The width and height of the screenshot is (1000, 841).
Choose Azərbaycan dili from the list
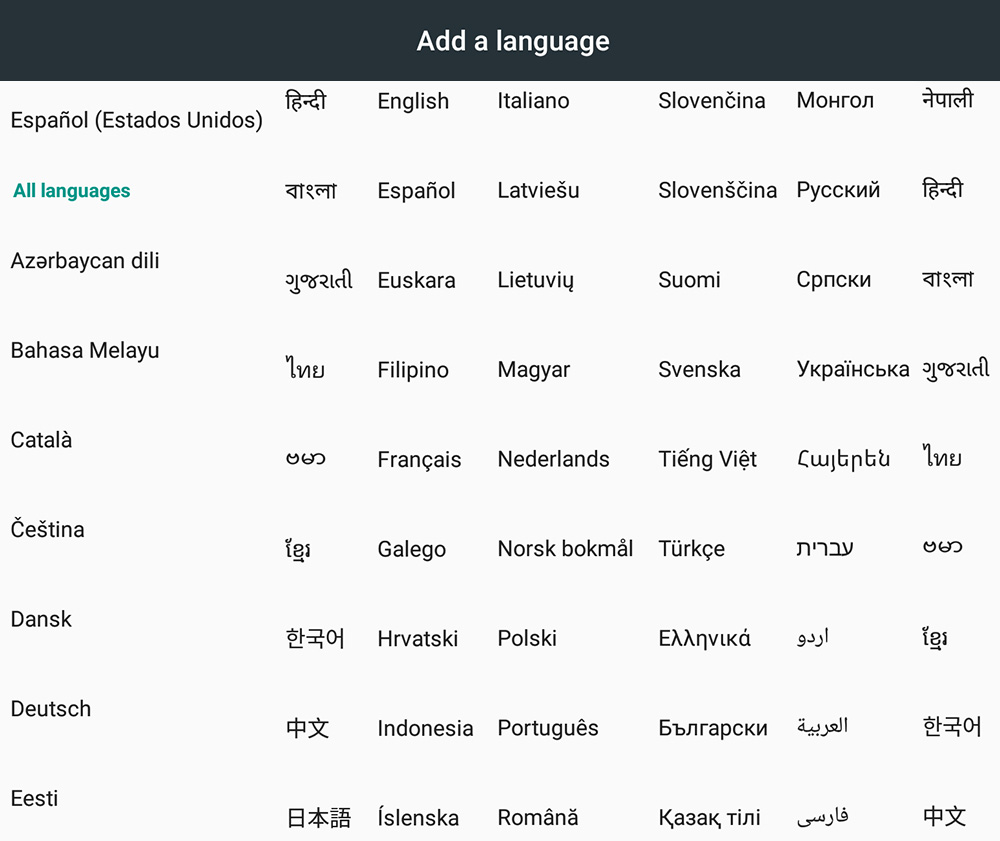(x=85, y=261)
